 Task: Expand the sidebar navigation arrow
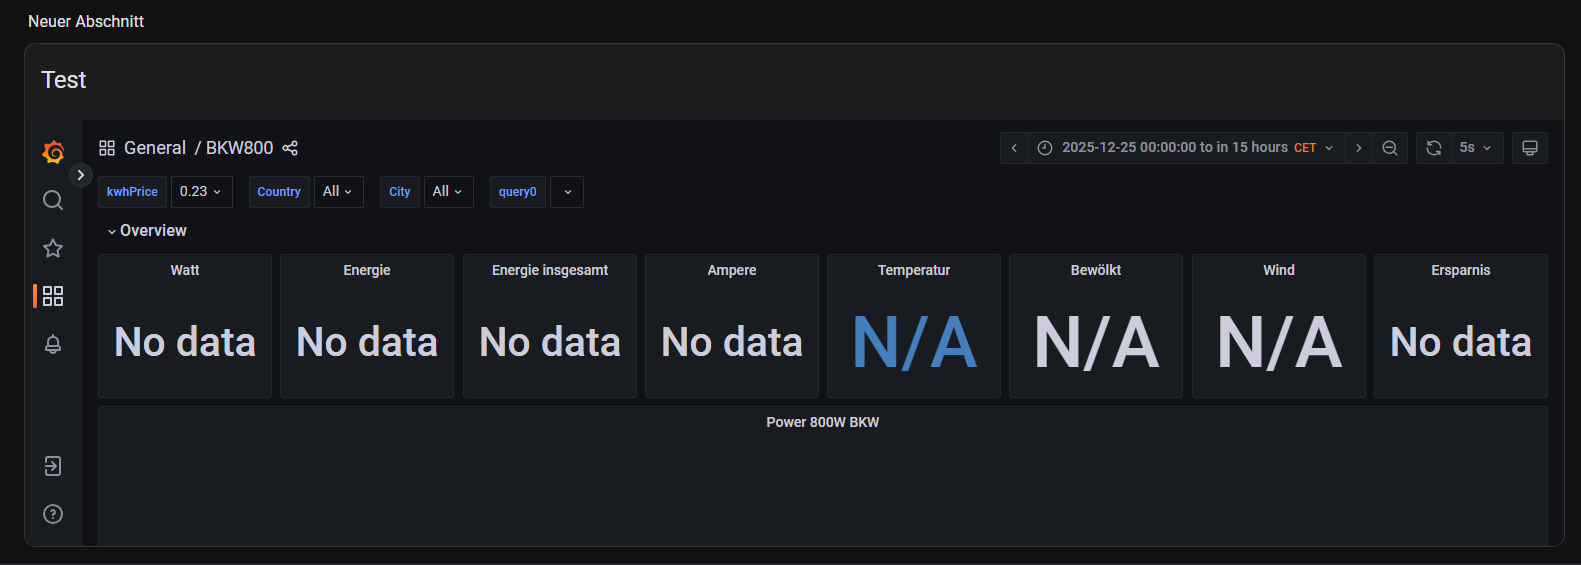click(81, 175)
